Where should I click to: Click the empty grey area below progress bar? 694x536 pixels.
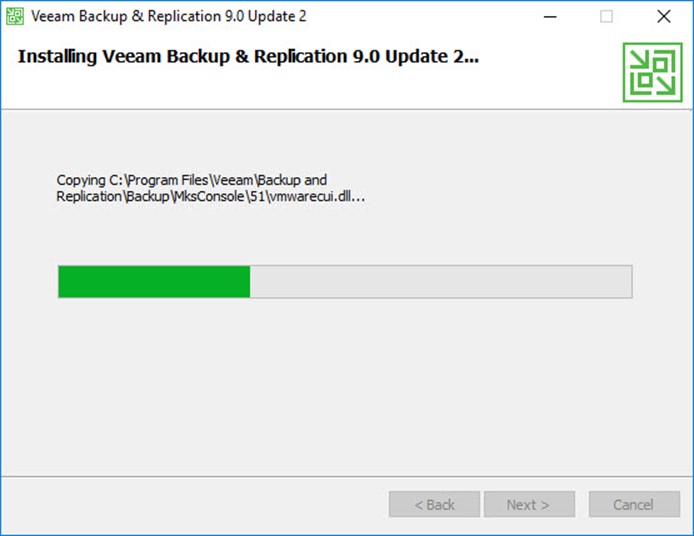(x=345, y=385)
